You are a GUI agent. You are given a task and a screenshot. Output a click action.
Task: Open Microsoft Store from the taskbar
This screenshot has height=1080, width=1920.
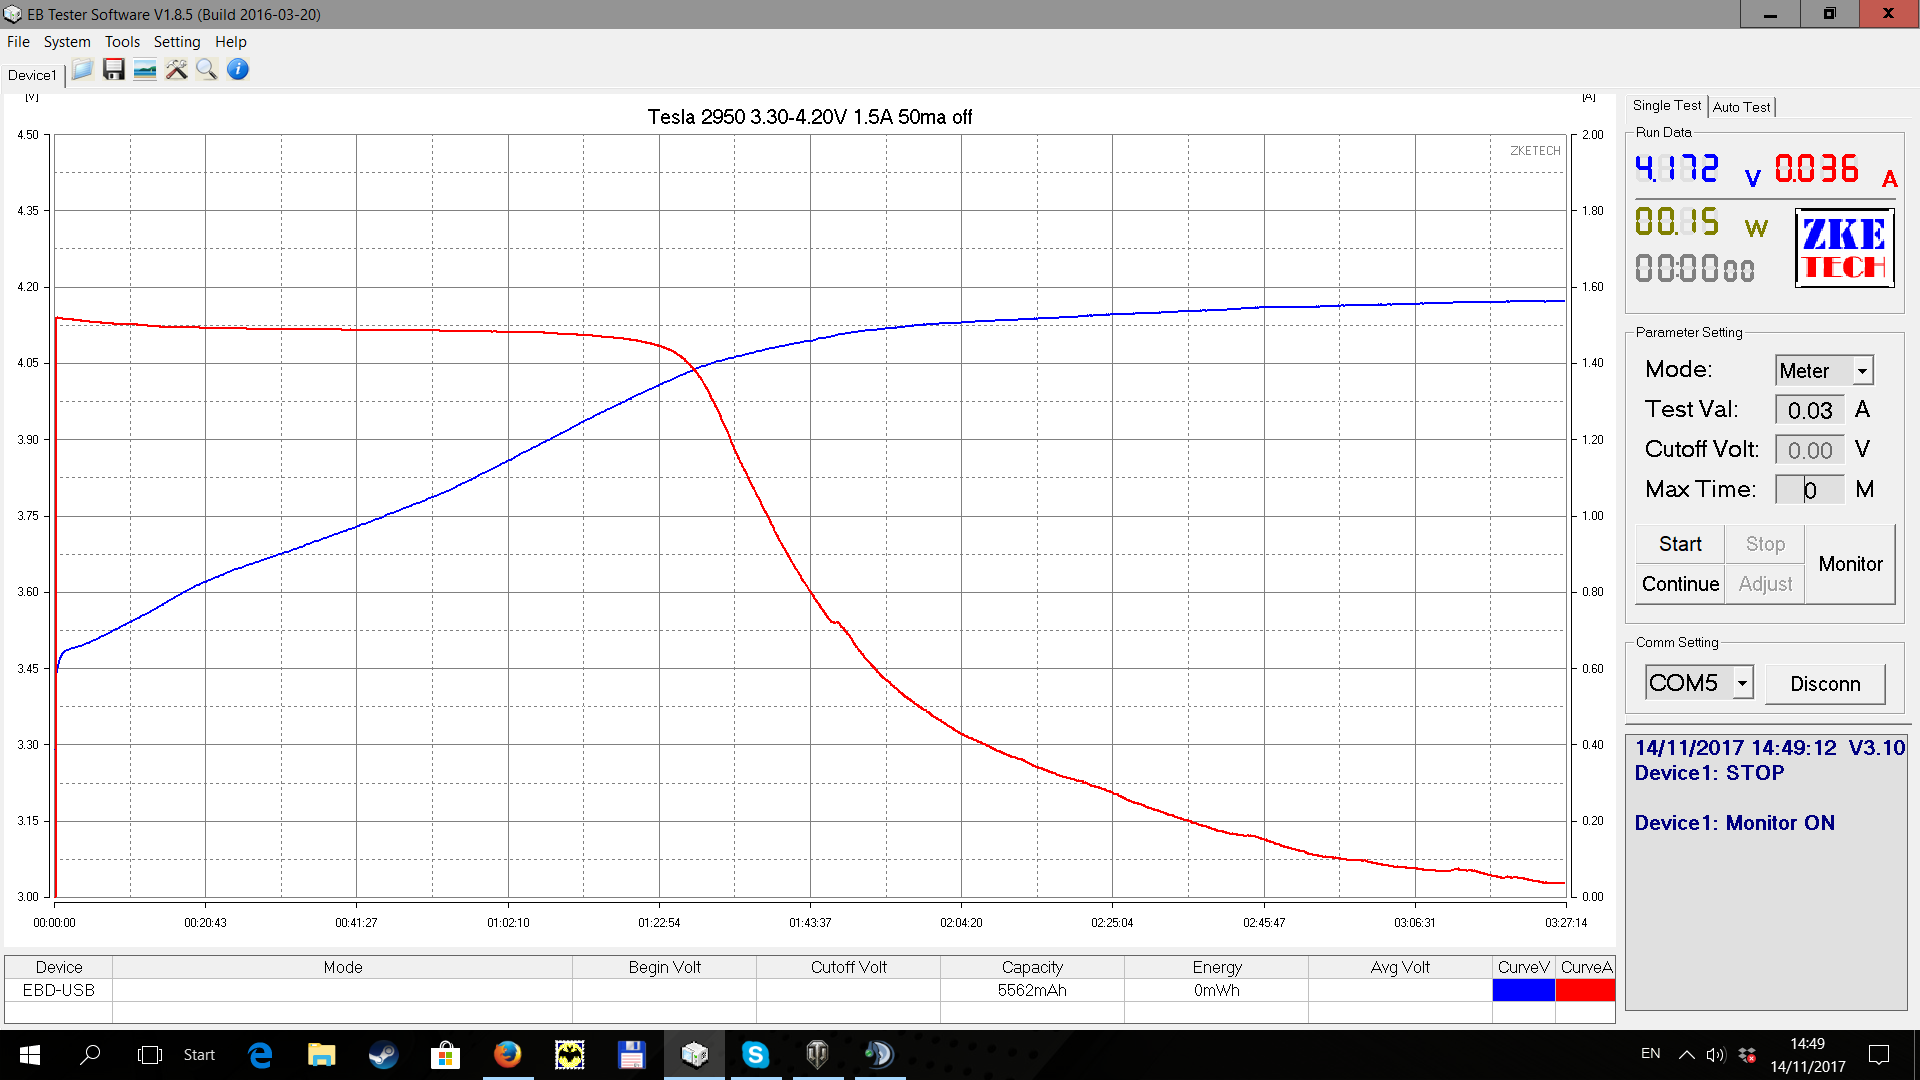tap(445, 1054)
